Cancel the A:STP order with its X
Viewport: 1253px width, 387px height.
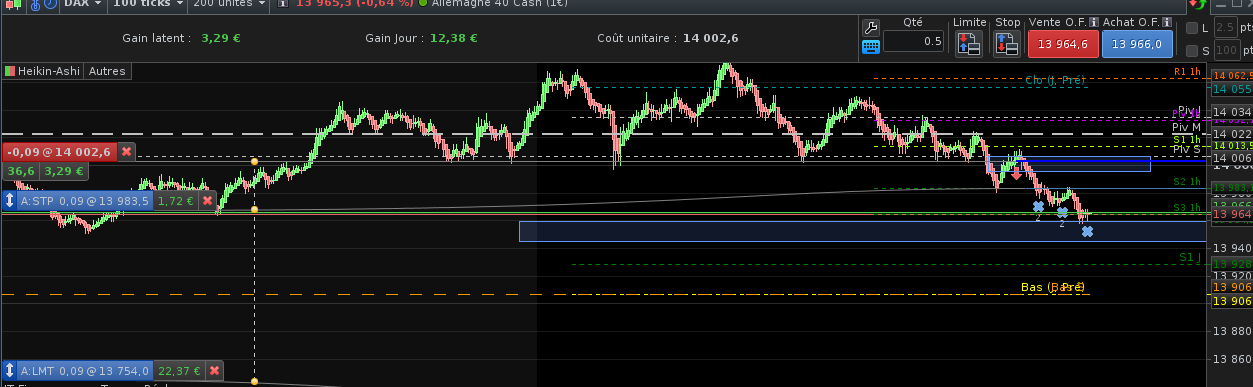pyautogui.click(x=207, y=201)
